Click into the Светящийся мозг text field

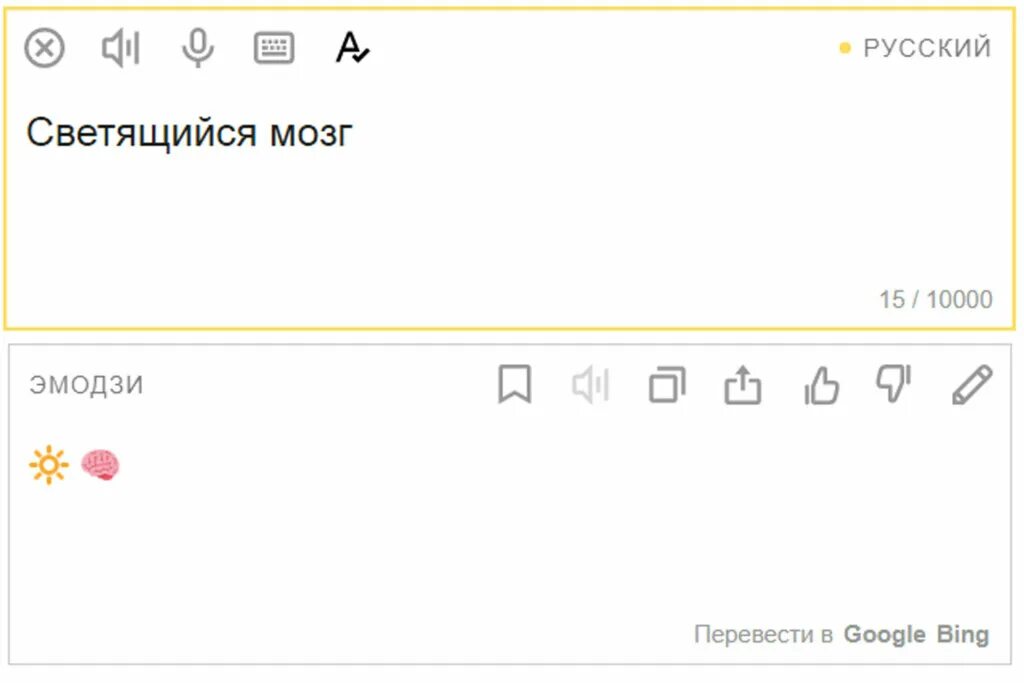pyautogui.click(x=509, y=196)
